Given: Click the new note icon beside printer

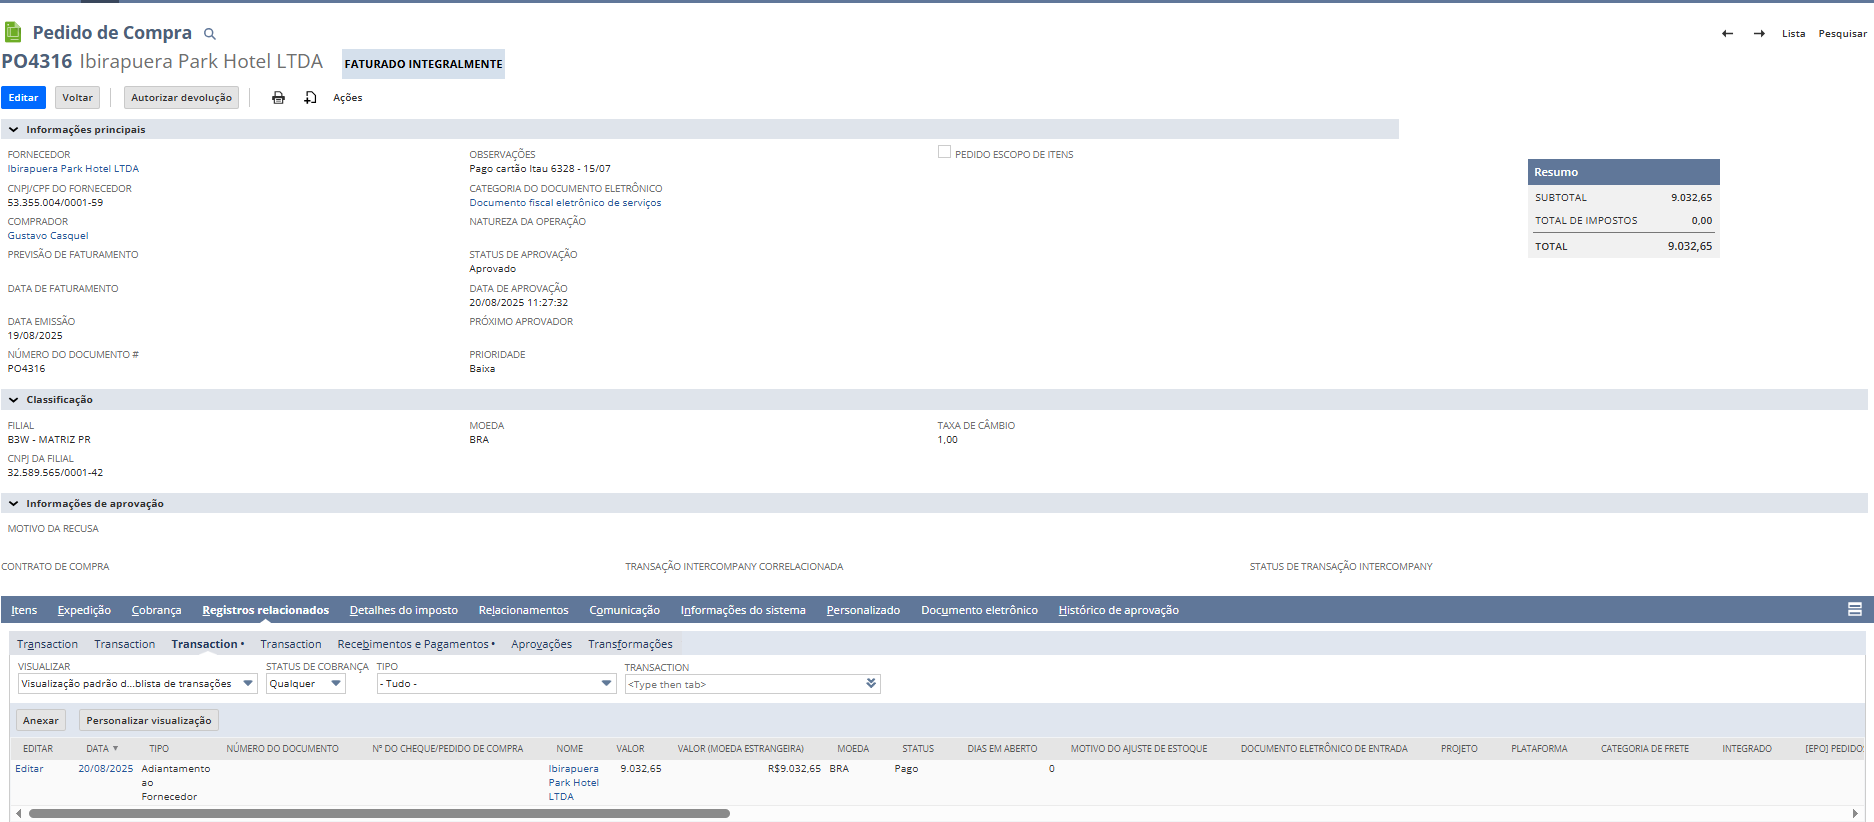Looking at the screenshot, I should click(310, 98).
